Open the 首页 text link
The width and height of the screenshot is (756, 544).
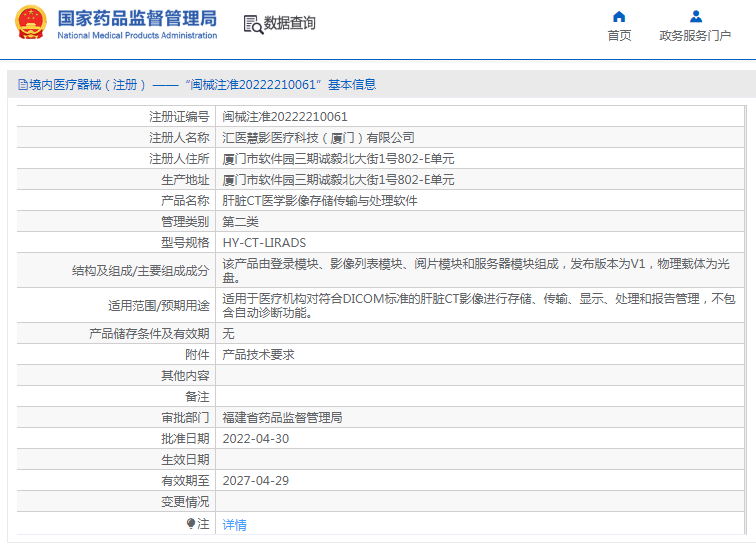point(619,36)
